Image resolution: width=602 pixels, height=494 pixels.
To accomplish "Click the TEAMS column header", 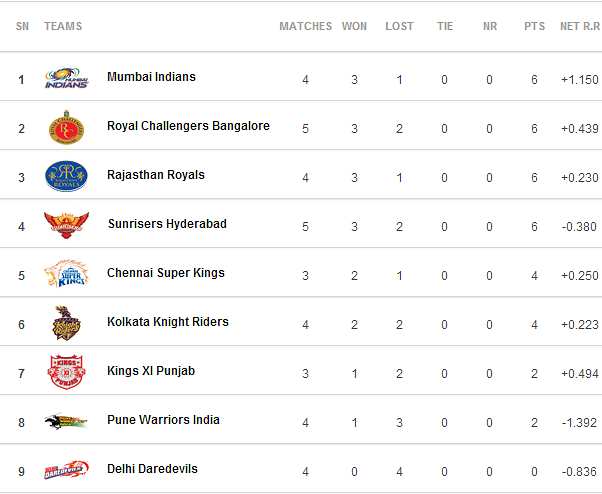I will [x=63, y=26].
